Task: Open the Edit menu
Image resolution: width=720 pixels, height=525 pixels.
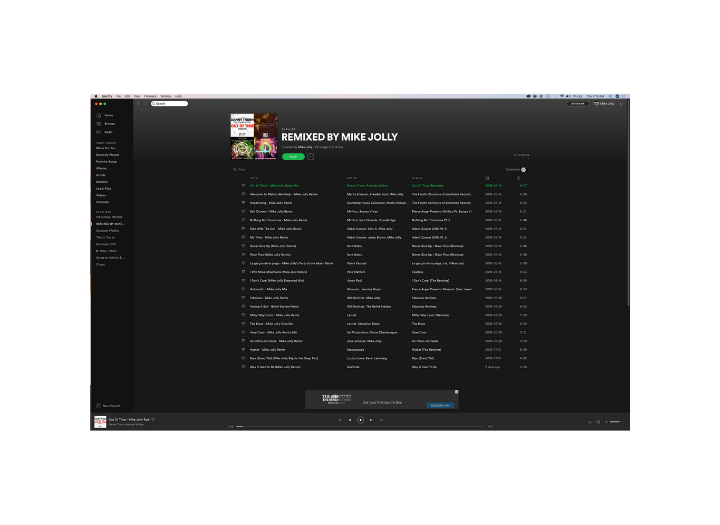Action: (127, 96)
